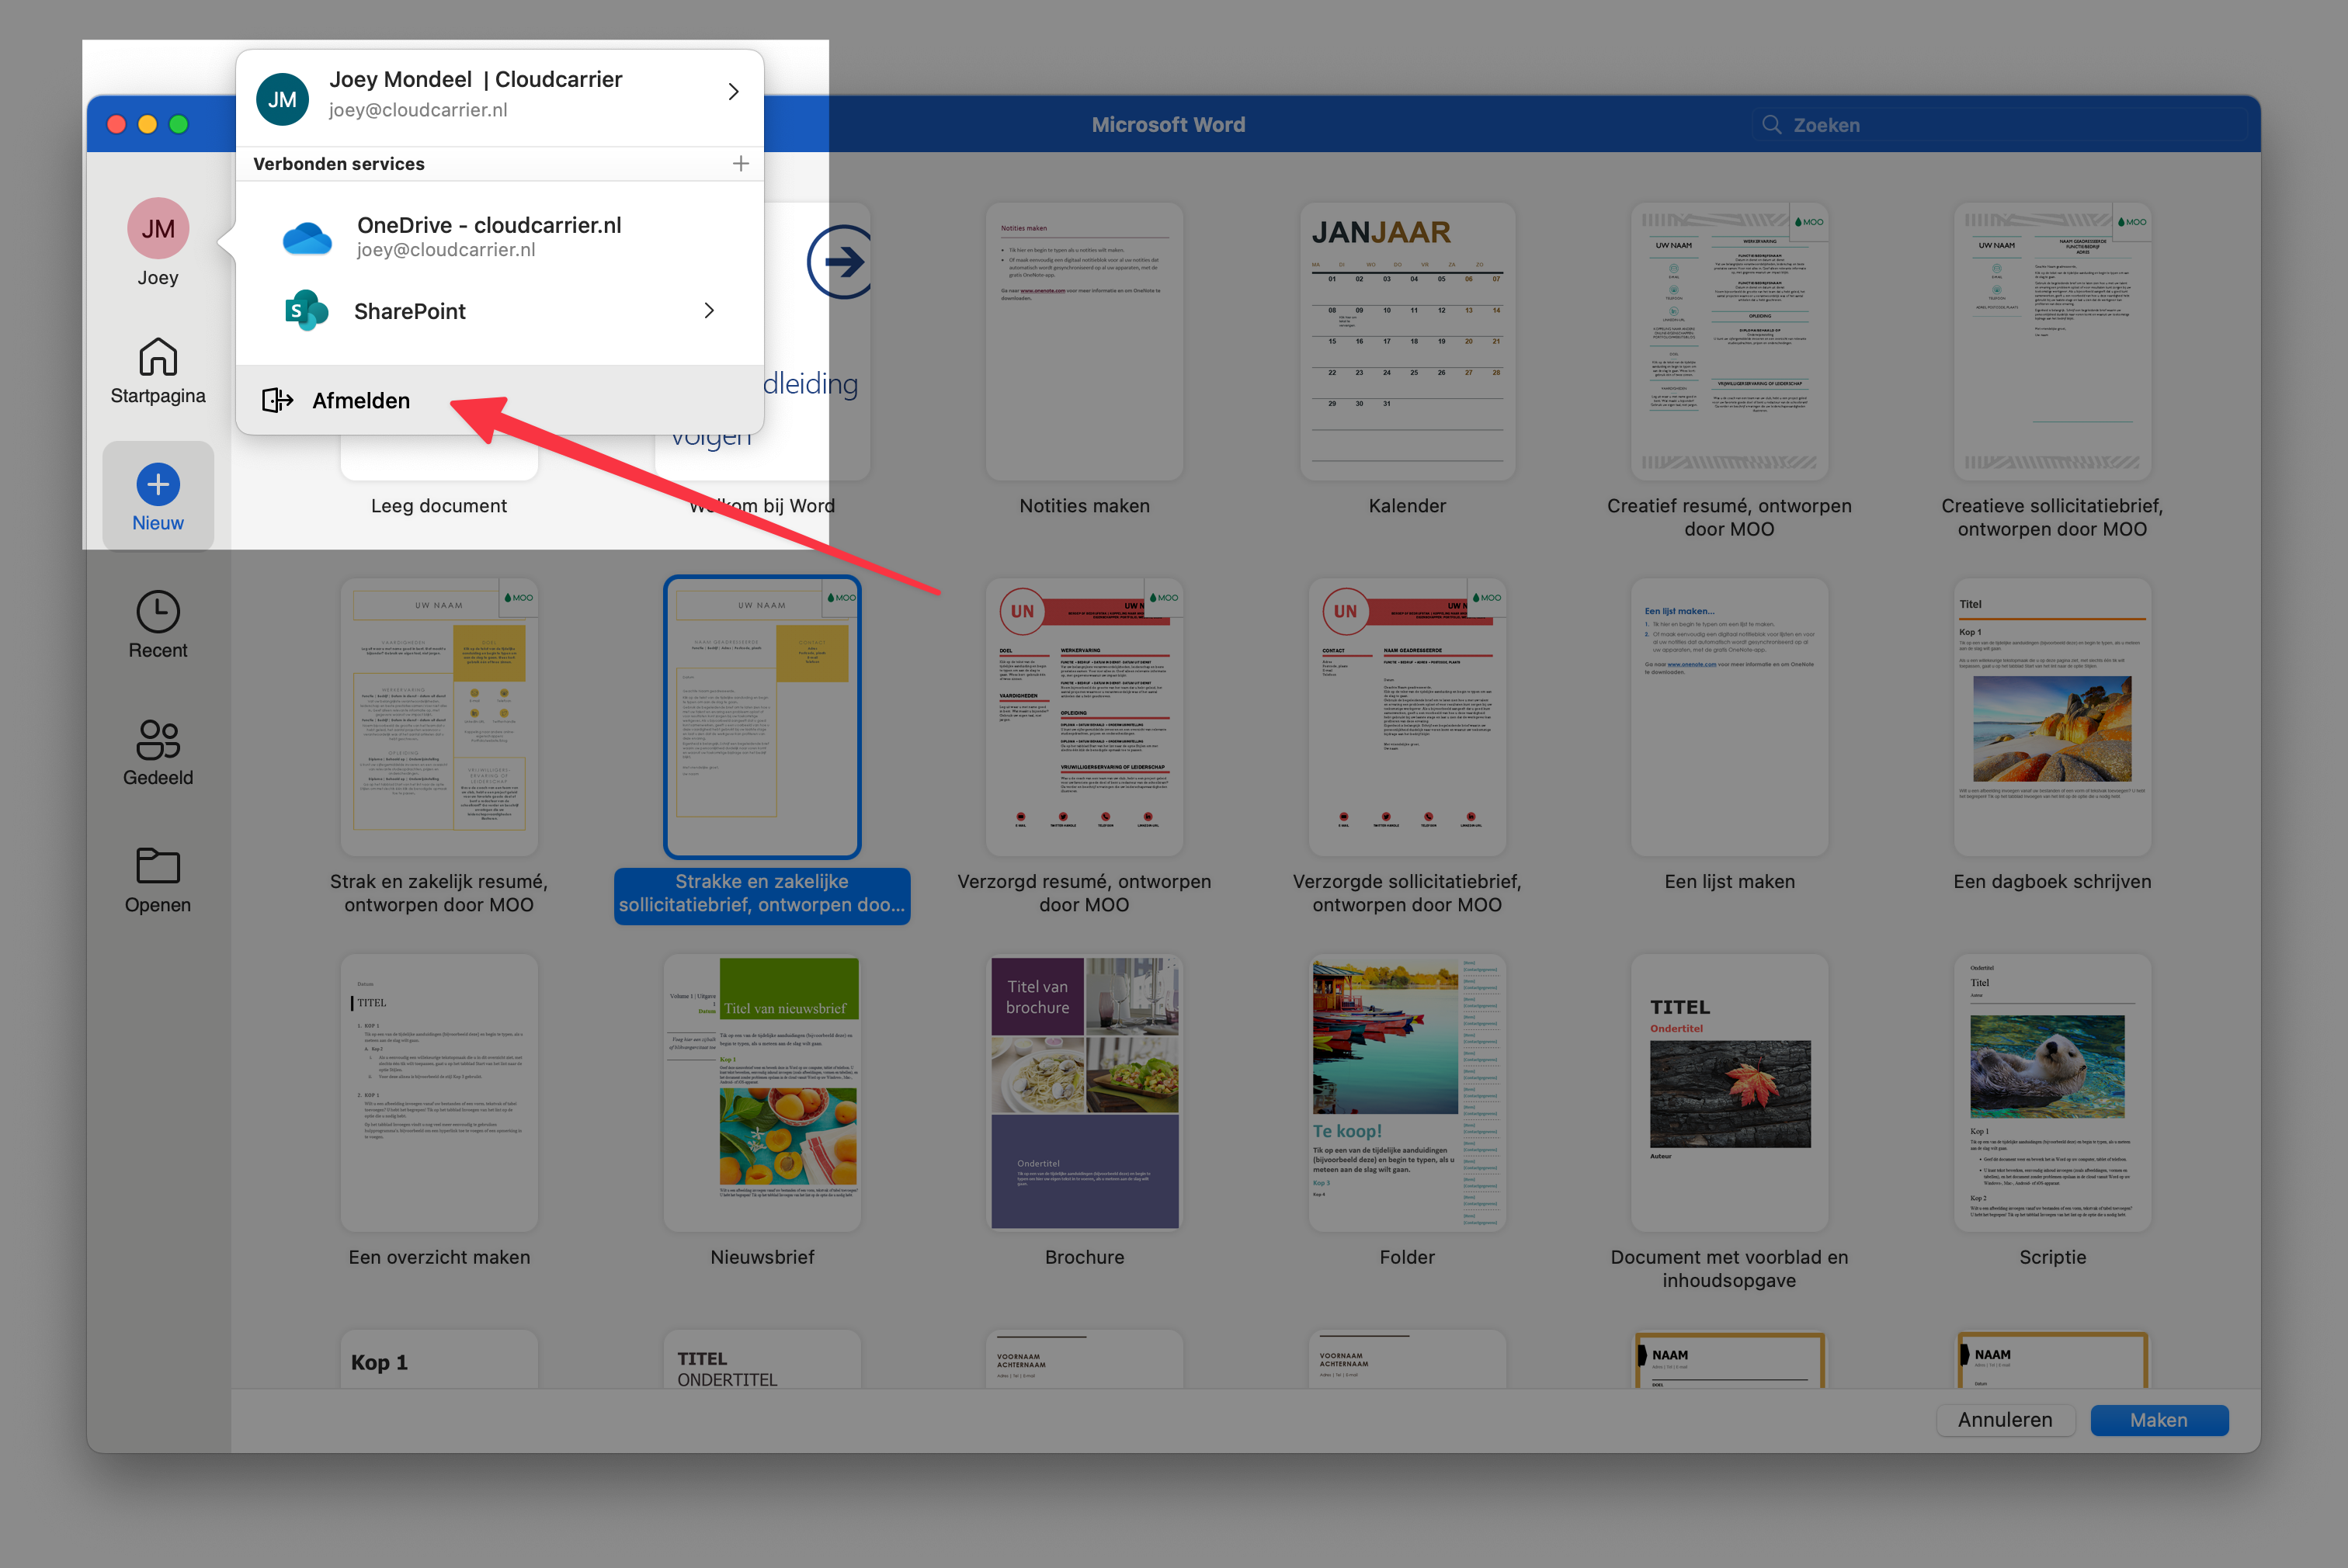Select Een dagboek schrijven template

[2052, 717]
